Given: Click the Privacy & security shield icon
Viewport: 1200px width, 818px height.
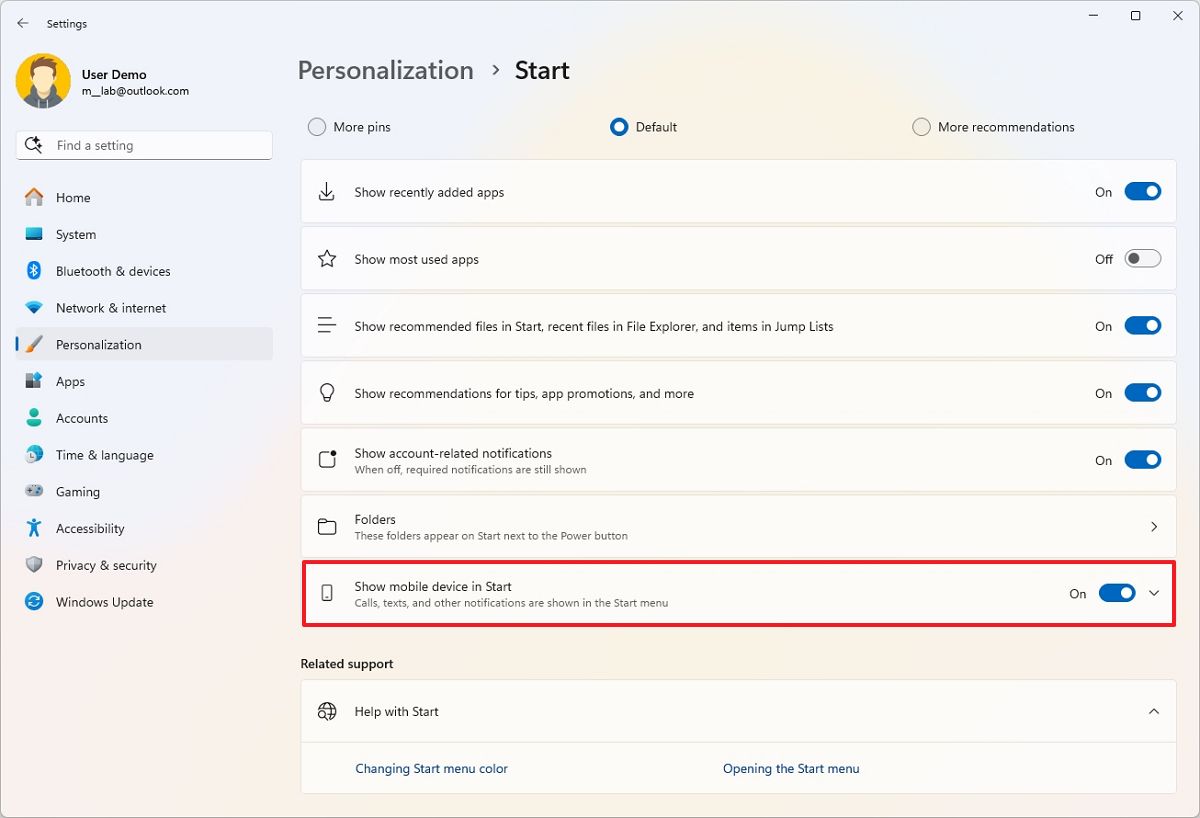Looking at the screenshot, I should [x=34, y=565].
